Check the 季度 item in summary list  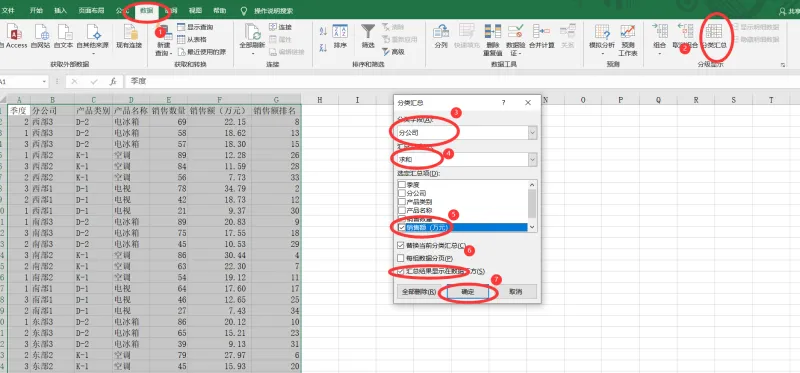(x=402, y=185)
